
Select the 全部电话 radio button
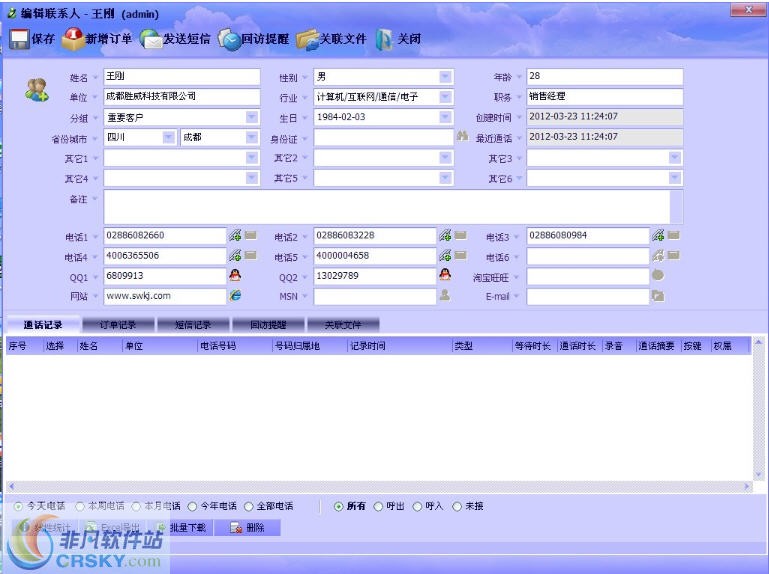[x=249, y=506]
